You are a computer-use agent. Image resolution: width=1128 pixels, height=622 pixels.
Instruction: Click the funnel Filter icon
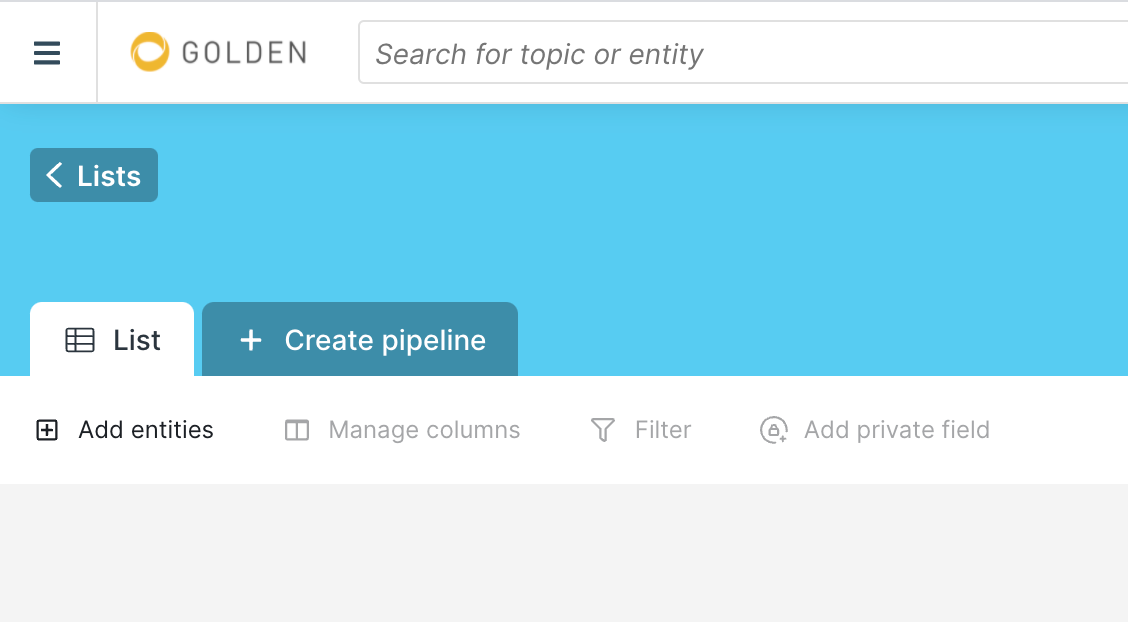[603, 430]
